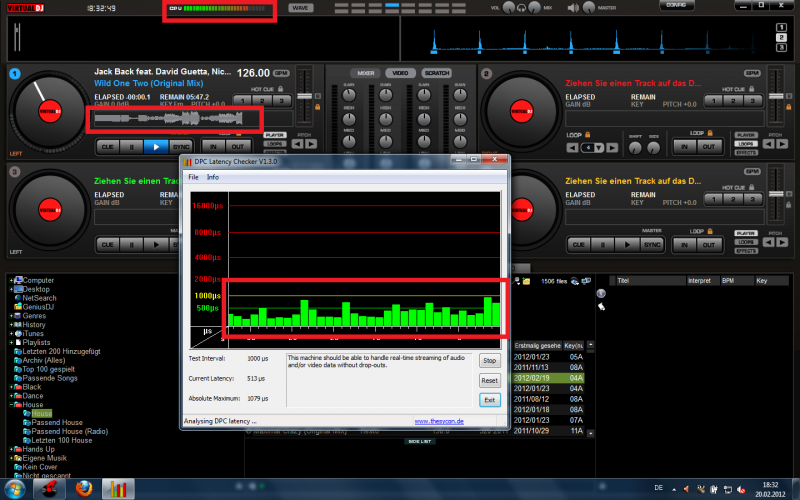This screenshot has height=500, width=800.
Task: Switch to SCRATCH panel tab
Action: pyautogui.click(x=437, y=73)
